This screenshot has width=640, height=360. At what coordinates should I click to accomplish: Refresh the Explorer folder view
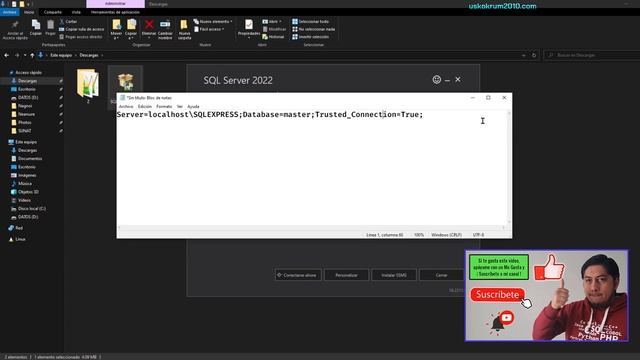tap(534, 55)
